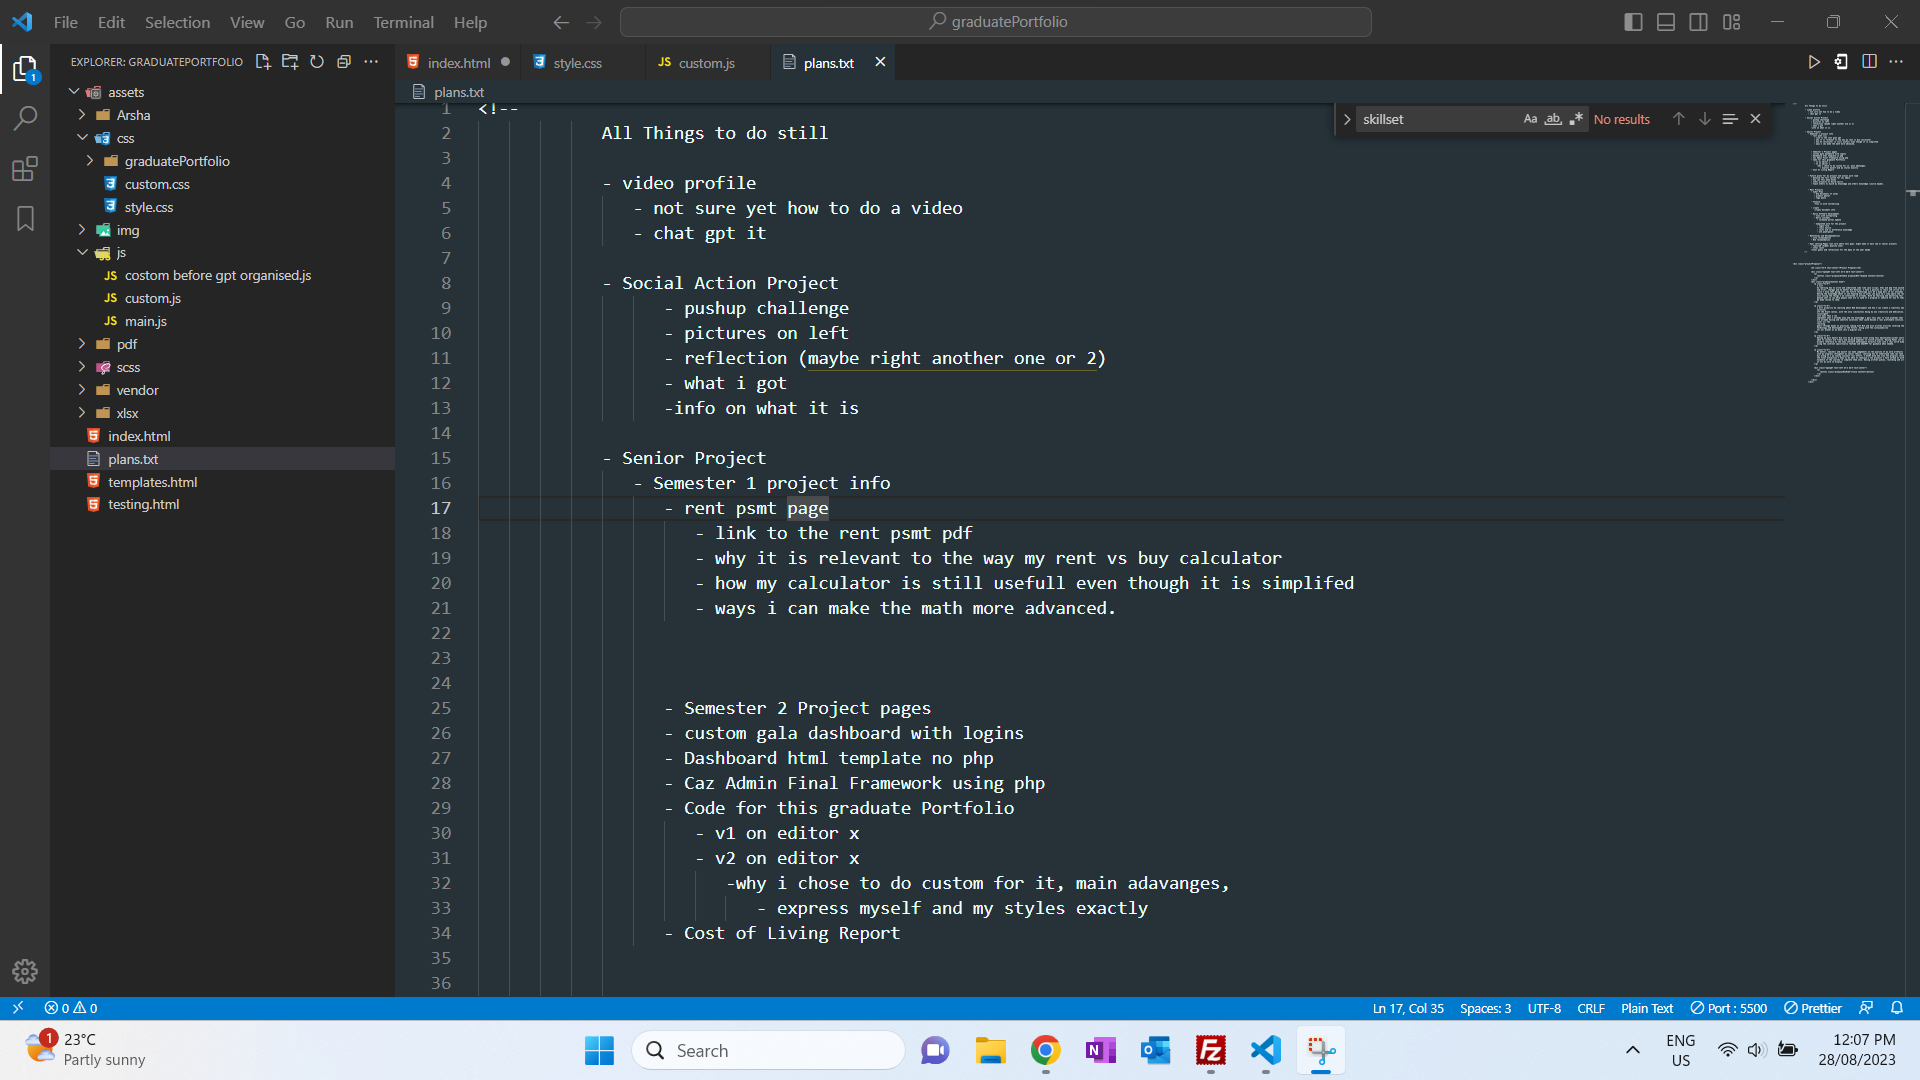Change UTF-8 file encoding
Screen dimensions: 1920x1080
point(1544,1008)
